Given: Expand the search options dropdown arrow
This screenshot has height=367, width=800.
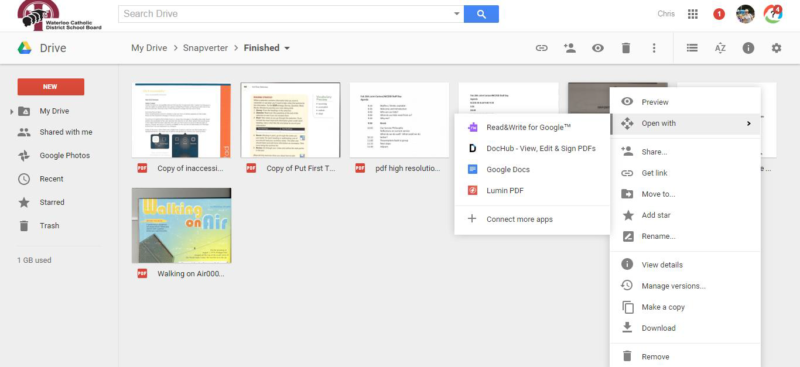Looking at the screenshot, I should tap(457, 14).
